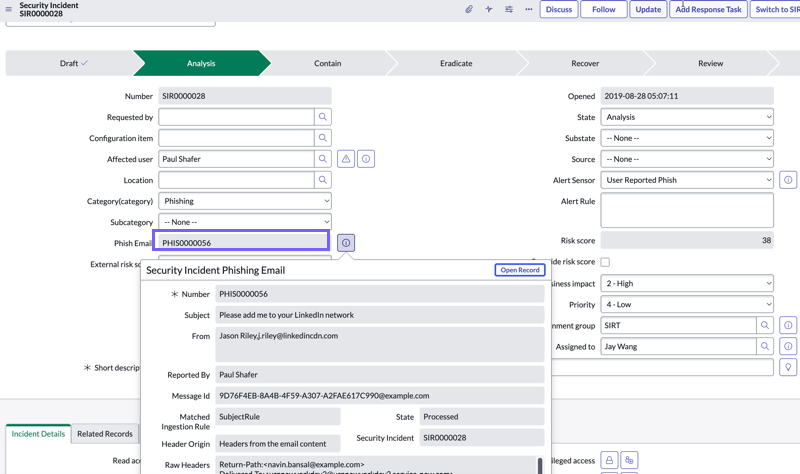Click Open Record in phishing email popup
Viewport: 800px width, 474px height.
(520, 270)
